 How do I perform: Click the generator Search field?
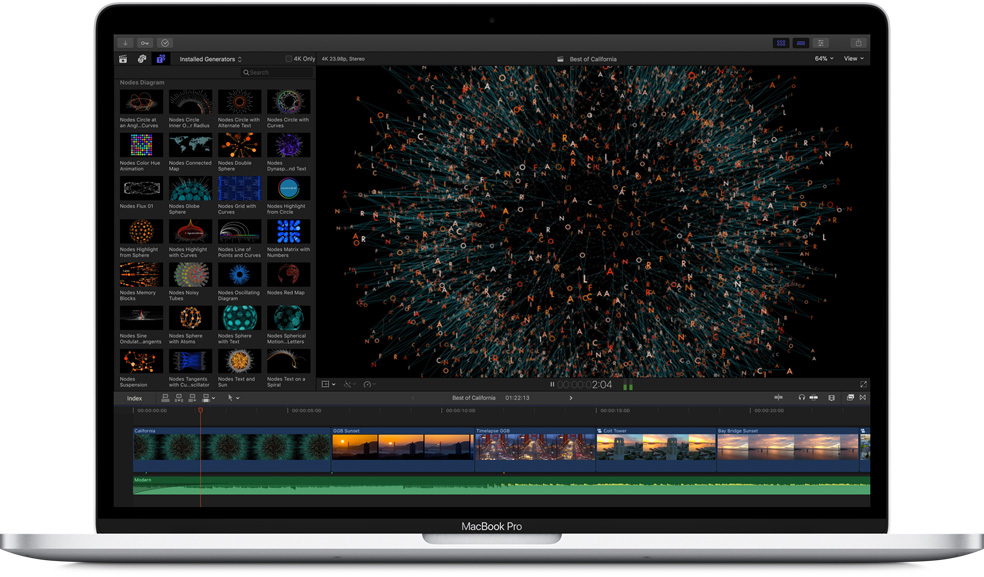tap(277, 73)
